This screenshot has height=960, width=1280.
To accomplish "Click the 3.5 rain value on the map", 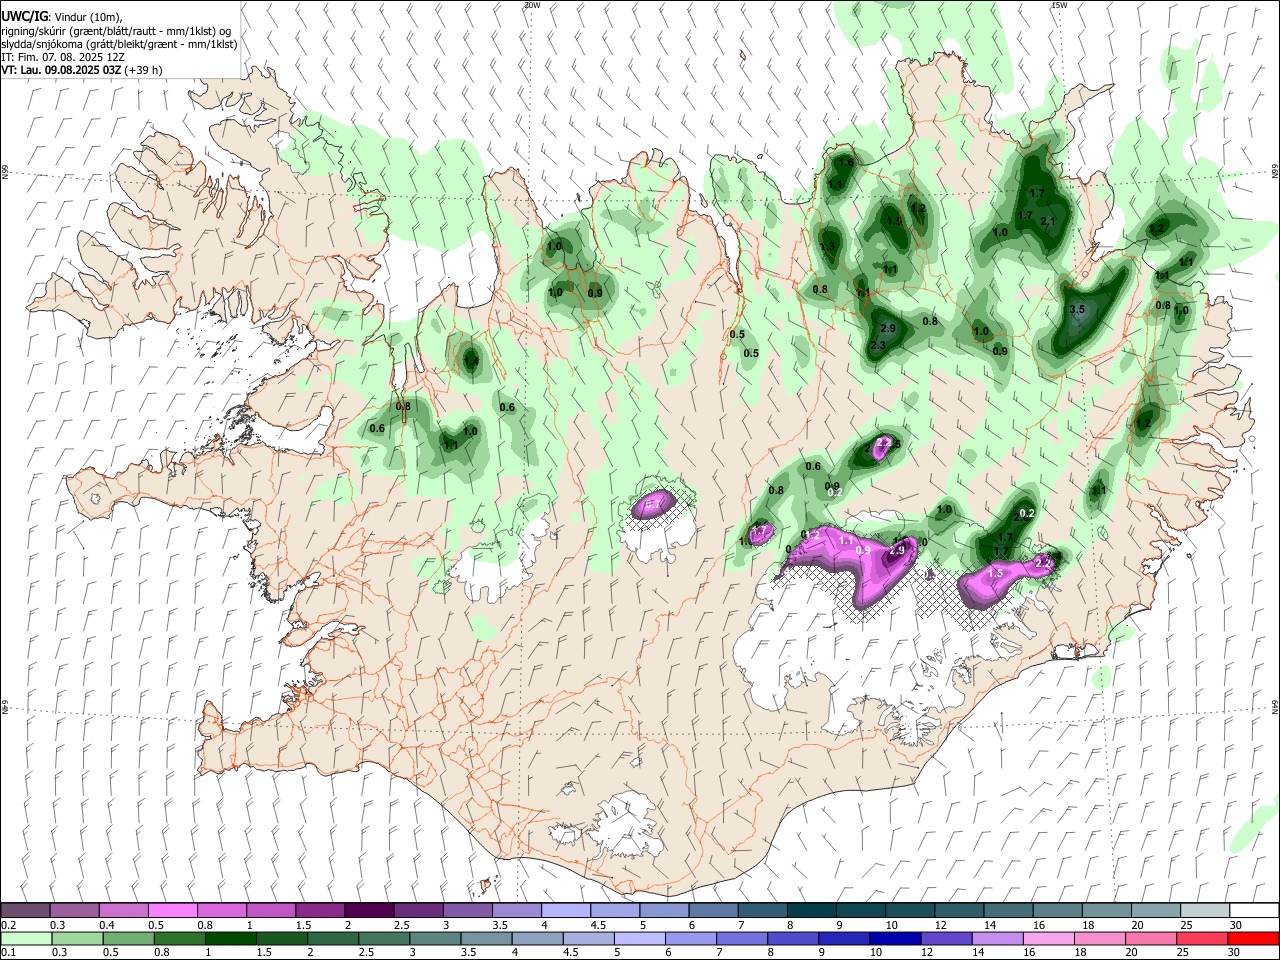I will pyautogui.click(x=1077, y=310).
